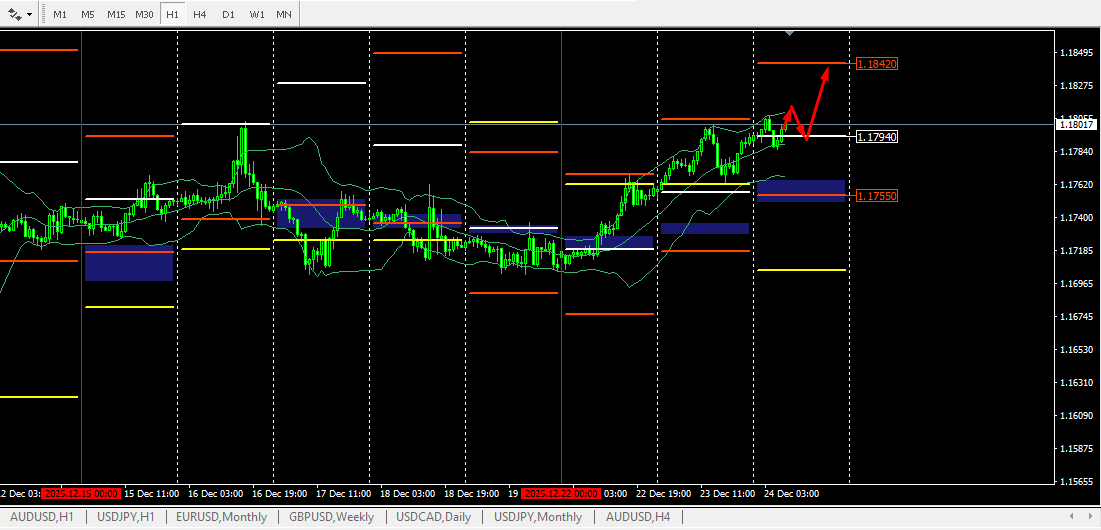1101x530 pixels.
Task: Change chart period to H4
Action: click(199, 14)
